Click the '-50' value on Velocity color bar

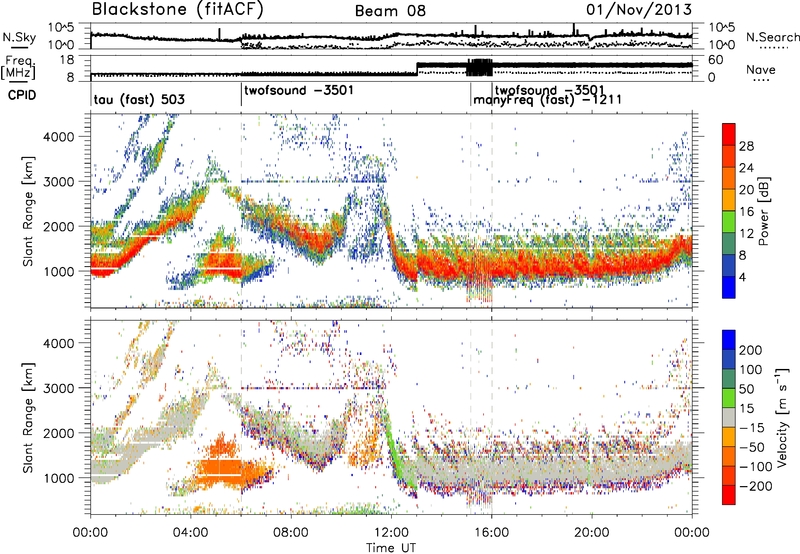pyautogui.click(x=752, y=447)
